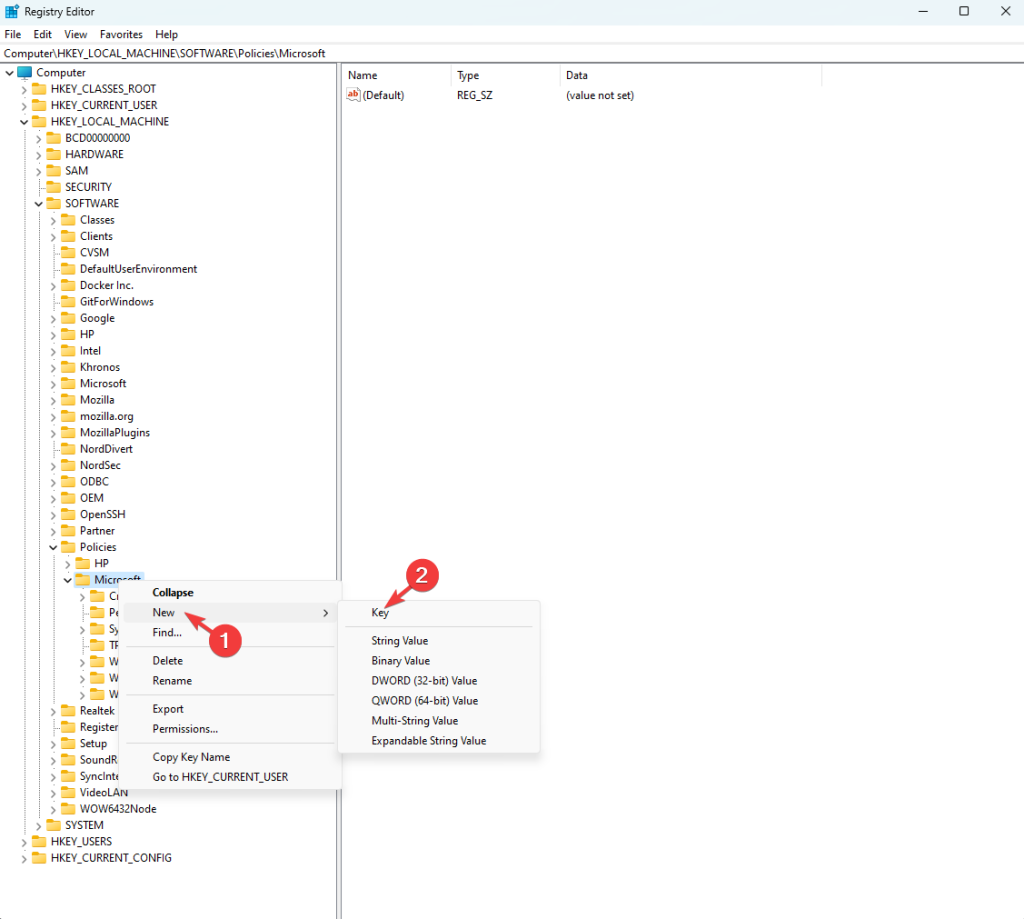Expand the Intel node arrow

click(x=53, y=351)
